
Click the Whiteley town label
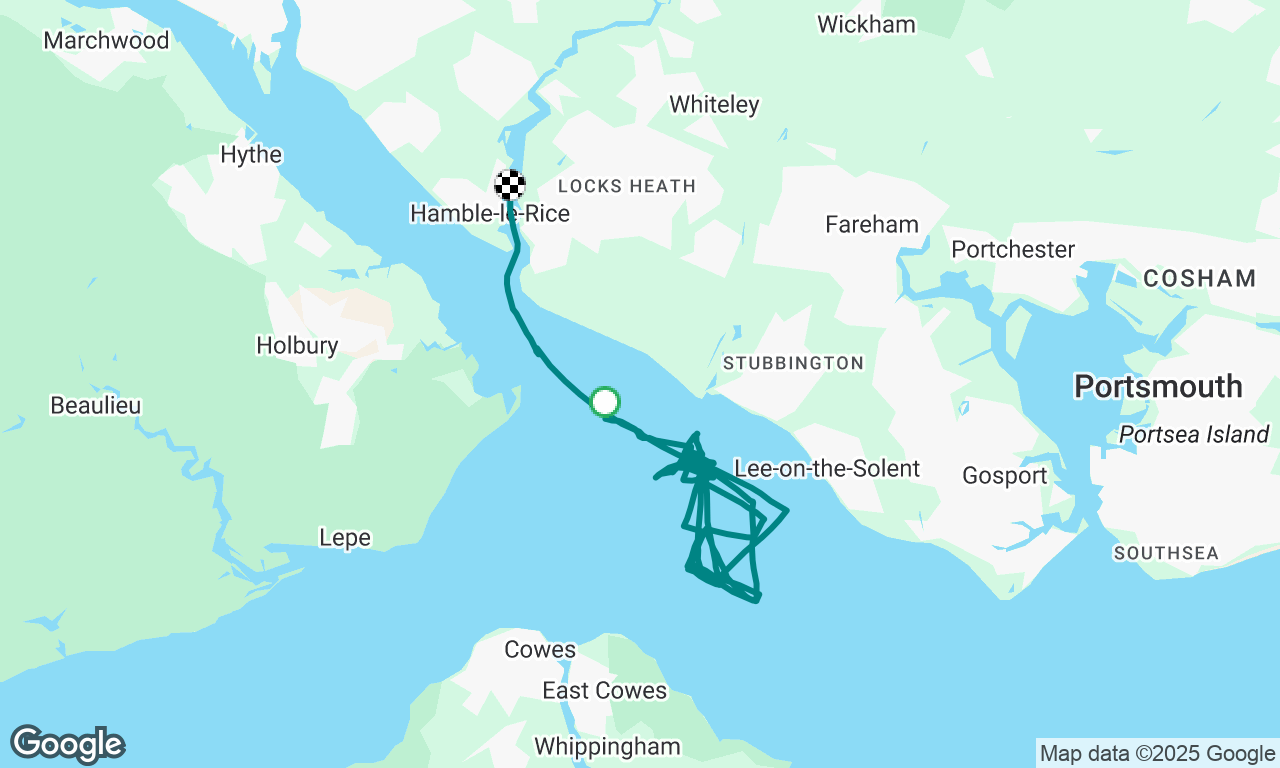tap(714, 104)
